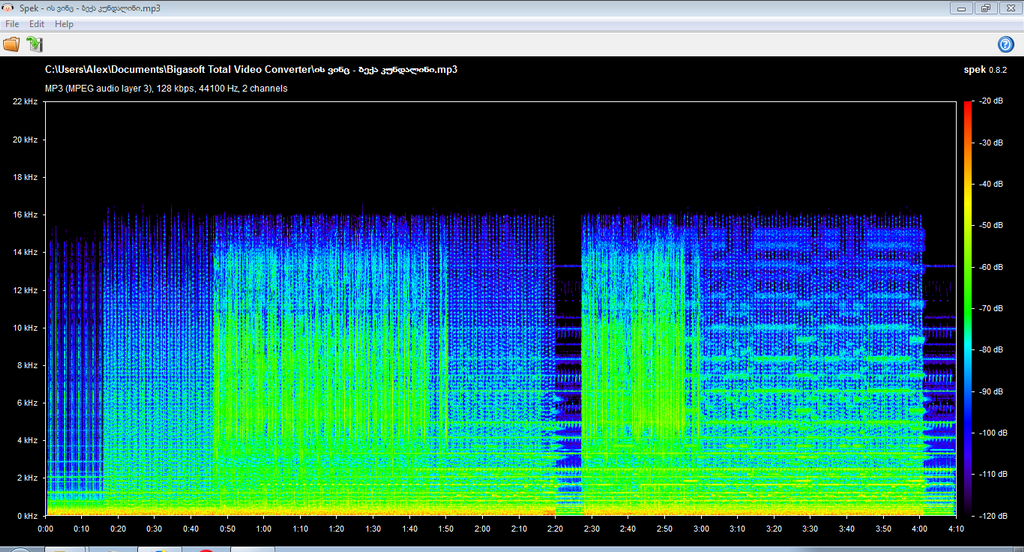Click the Spek app icon in title bar

[x=8, y=8]
